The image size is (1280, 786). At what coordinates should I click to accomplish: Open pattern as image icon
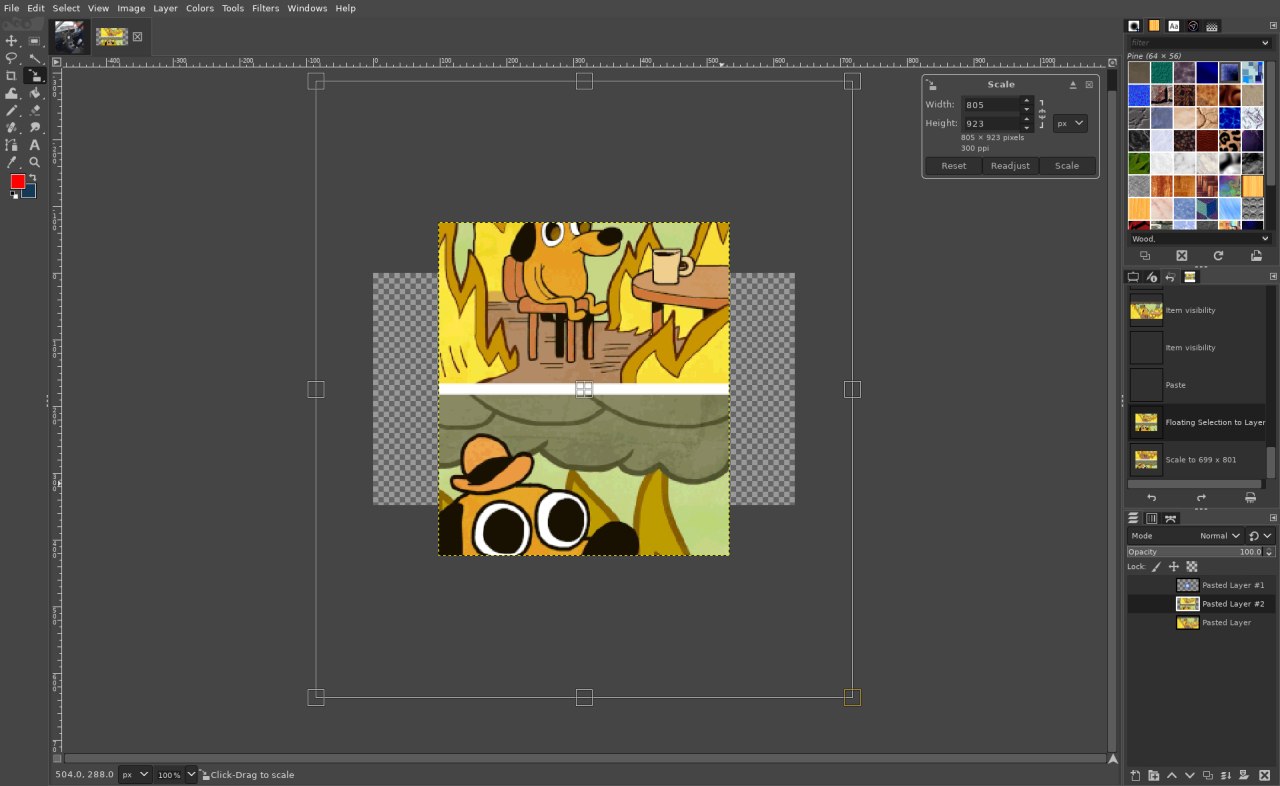[x=1256, y=256]
